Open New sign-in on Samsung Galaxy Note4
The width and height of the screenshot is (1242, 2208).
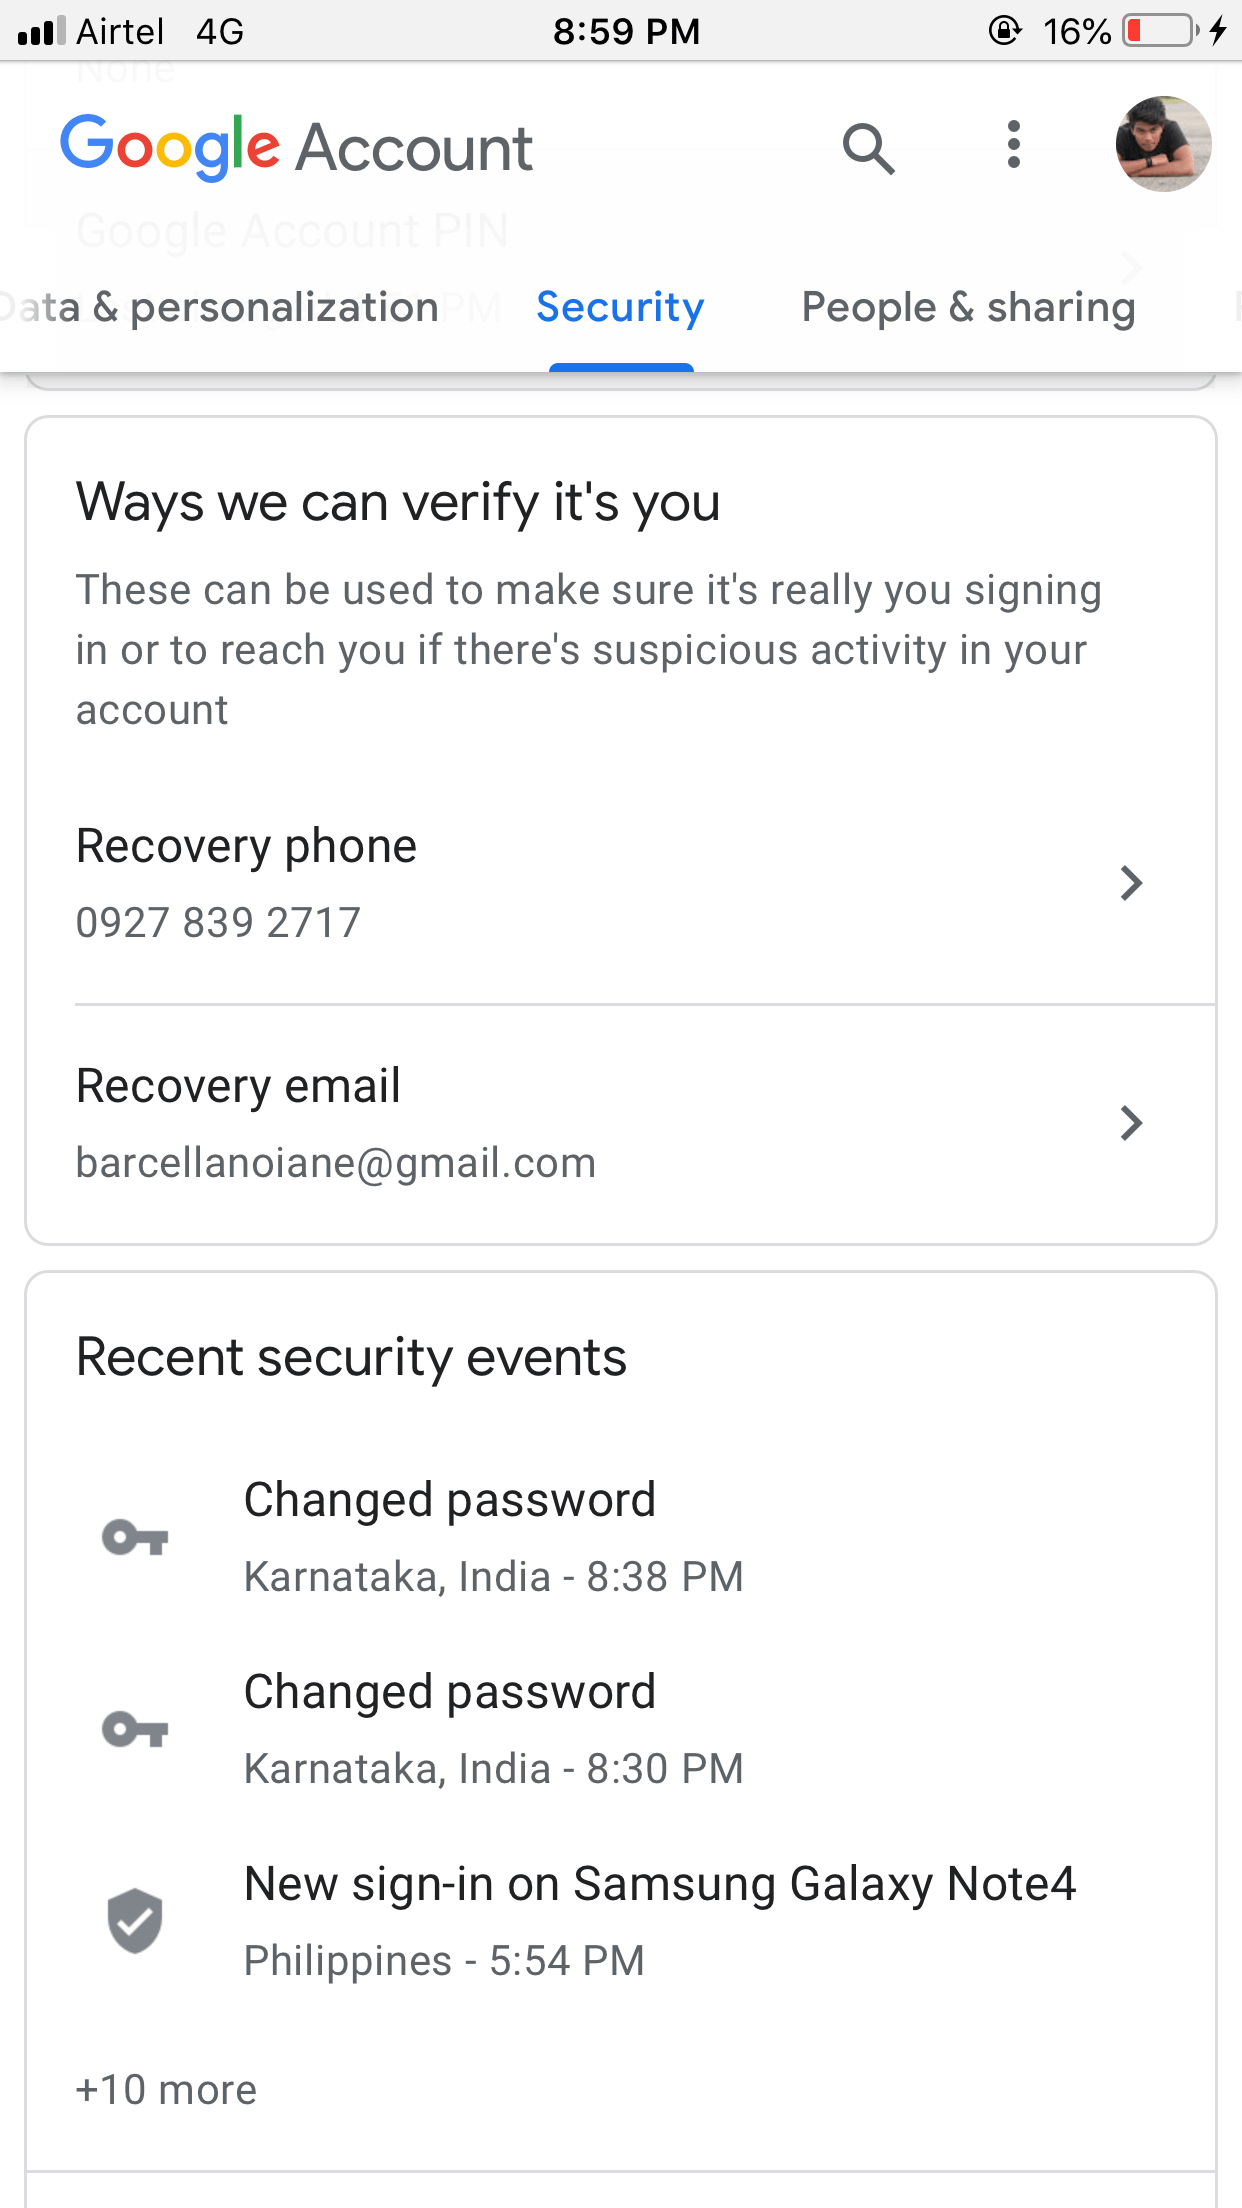click(x=660, y=1921)
